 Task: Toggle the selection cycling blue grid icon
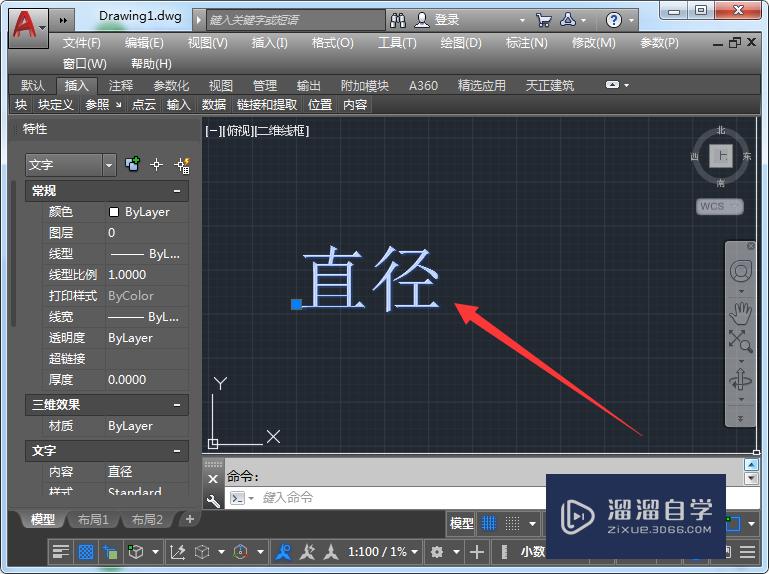(x=86, y=552)
